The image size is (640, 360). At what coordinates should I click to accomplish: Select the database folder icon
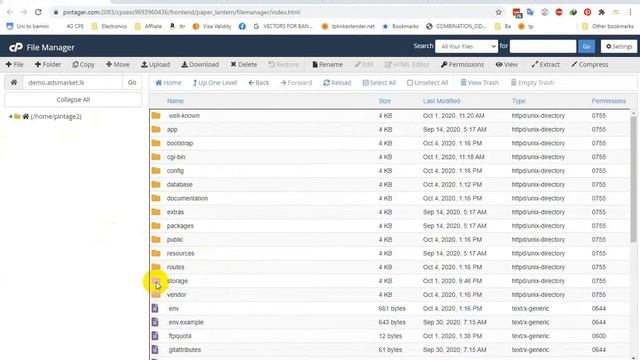pyautogui.click(x=156, y=184)
